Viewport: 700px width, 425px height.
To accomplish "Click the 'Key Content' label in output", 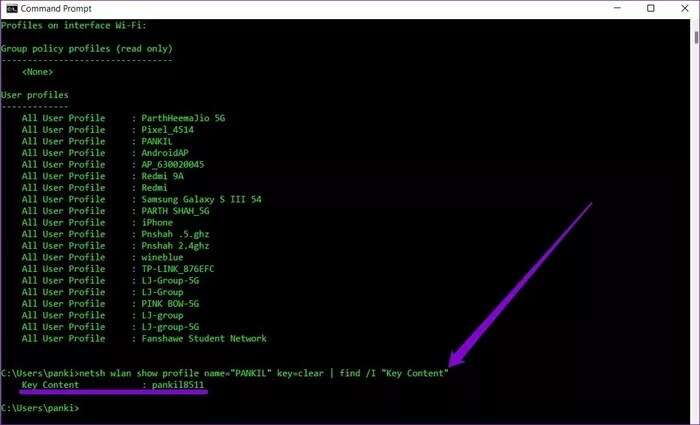I will (x=50, y=385).
